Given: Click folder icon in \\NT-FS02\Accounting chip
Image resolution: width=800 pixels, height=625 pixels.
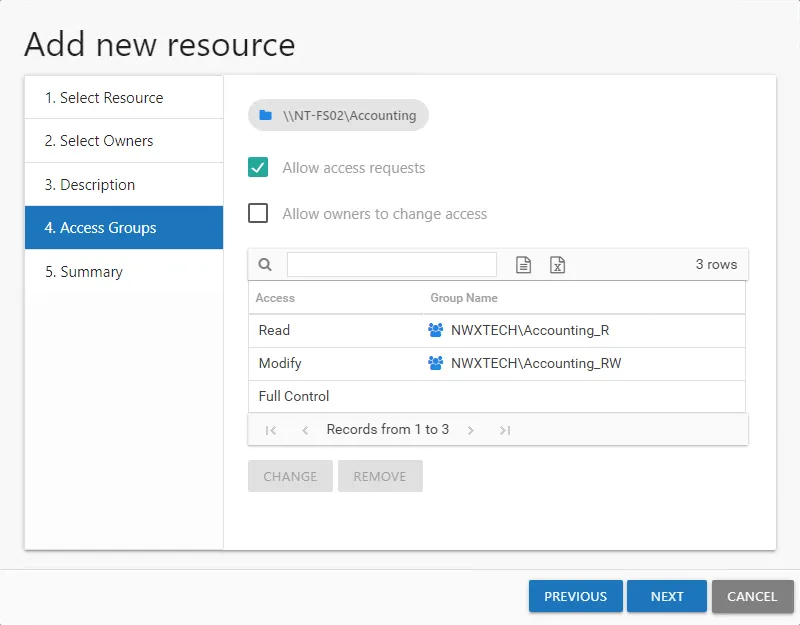Looking at the screenshot, I should 265,115.
